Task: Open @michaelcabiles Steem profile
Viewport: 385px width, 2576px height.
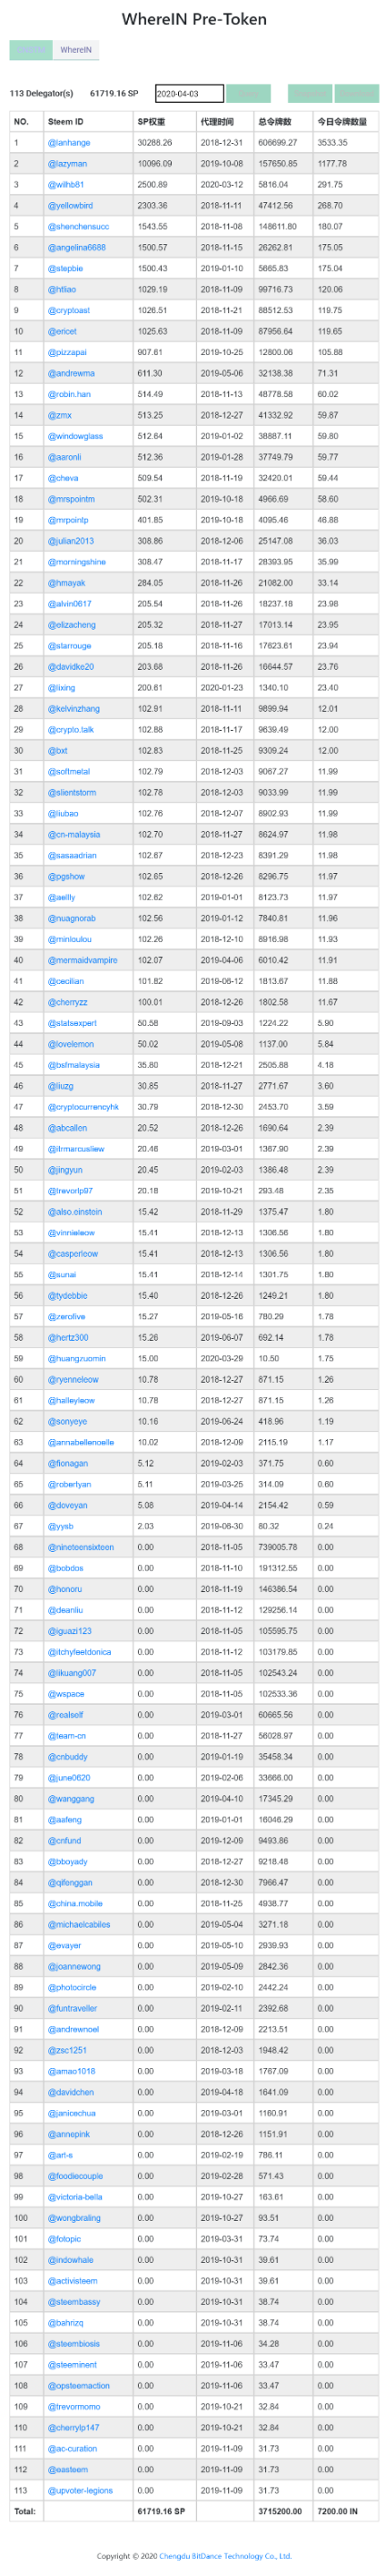Action: (x=79, y=1925)
